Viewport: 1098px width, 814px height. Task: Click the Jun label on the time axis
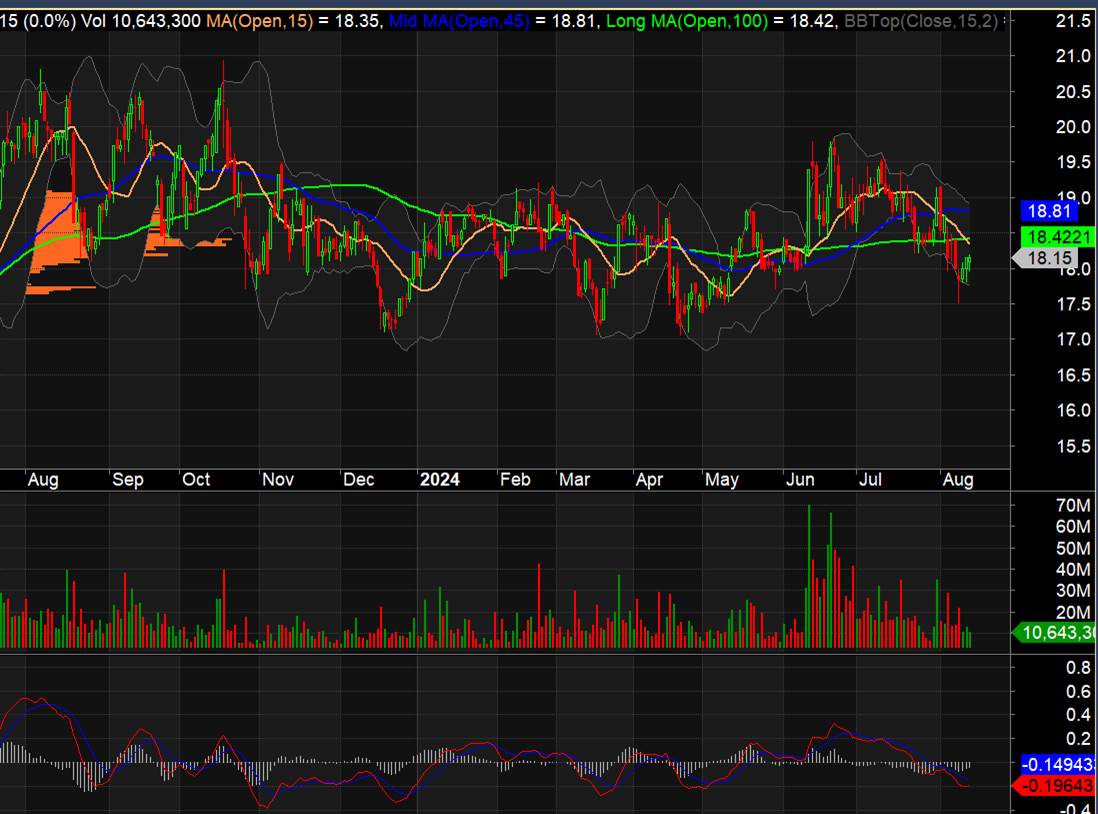(800, 480)
